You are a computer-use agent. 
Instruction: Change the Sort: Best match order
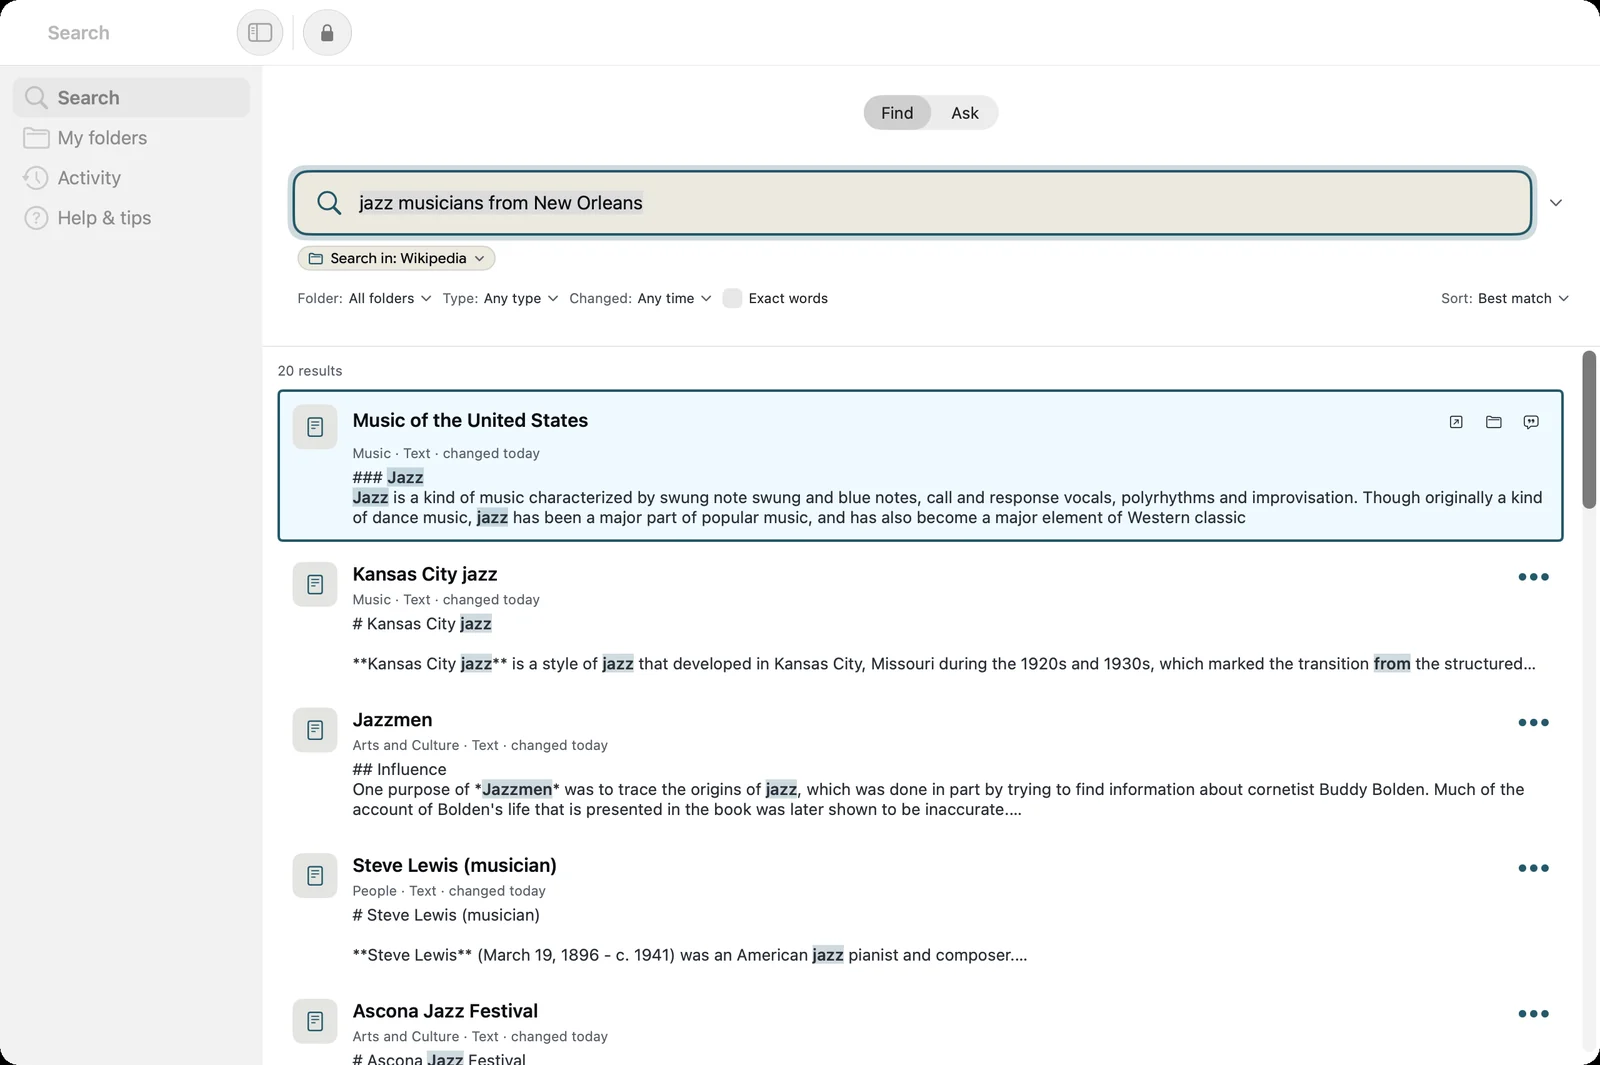1505,298
